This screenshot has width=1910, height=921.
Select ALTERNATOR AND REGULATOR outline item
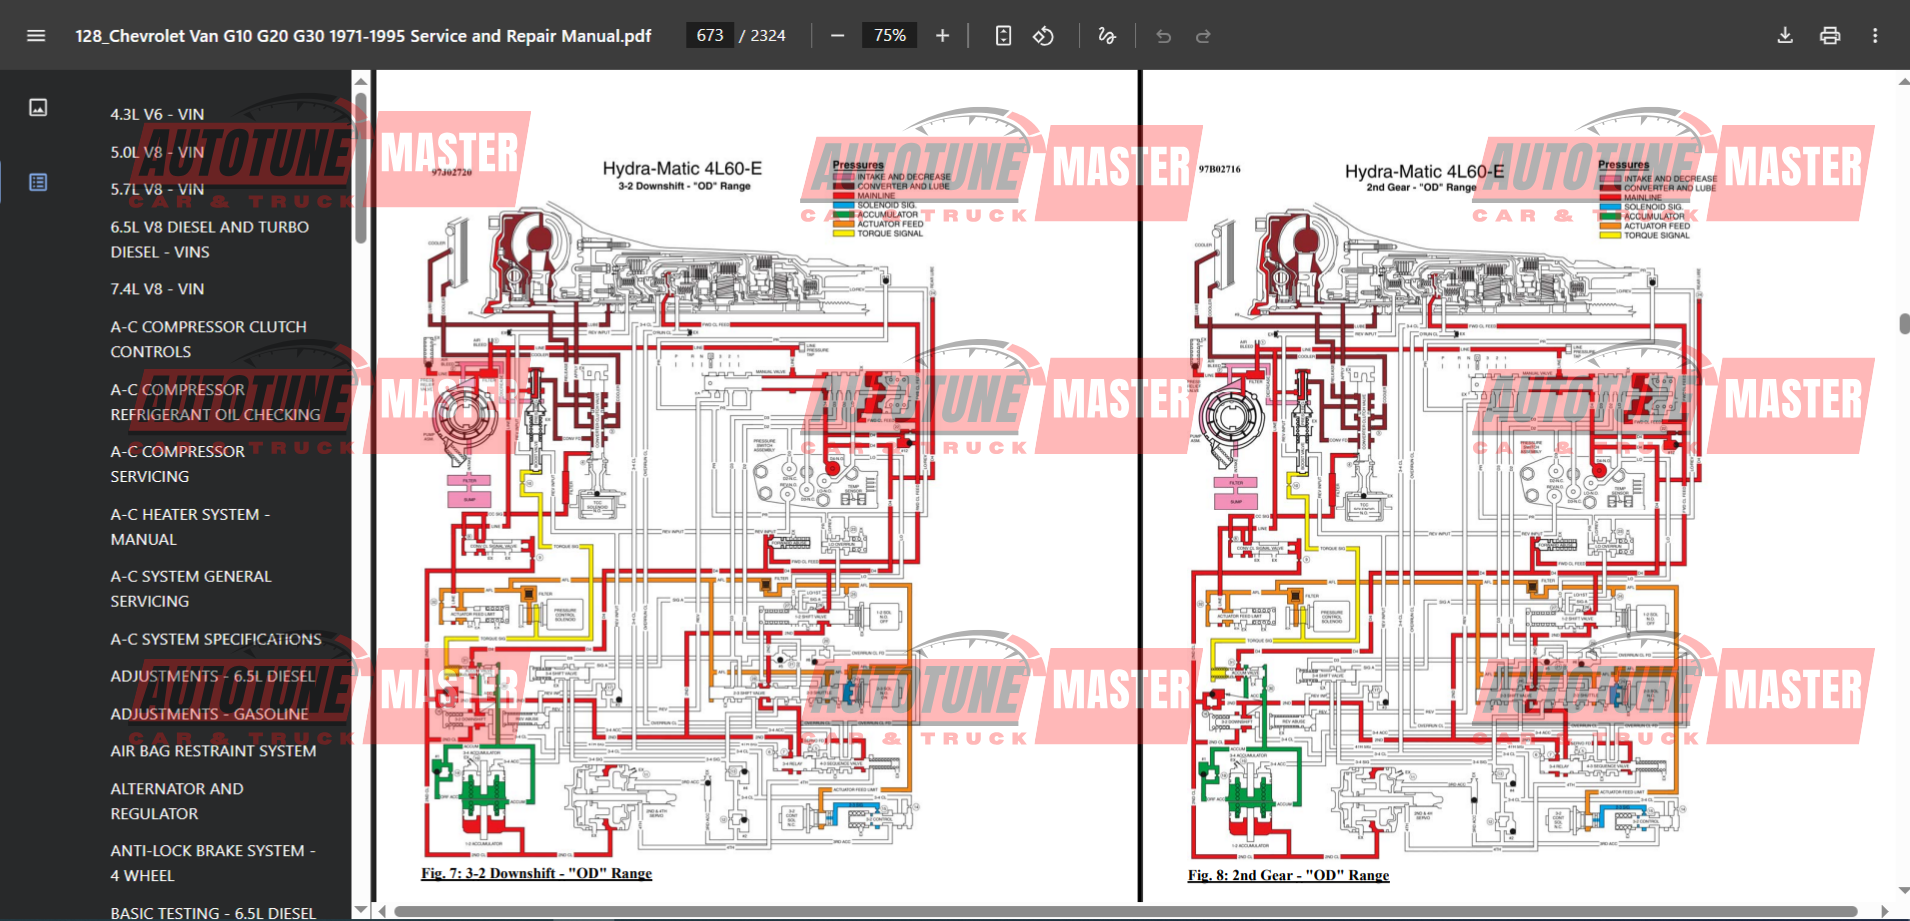[177, 801]
